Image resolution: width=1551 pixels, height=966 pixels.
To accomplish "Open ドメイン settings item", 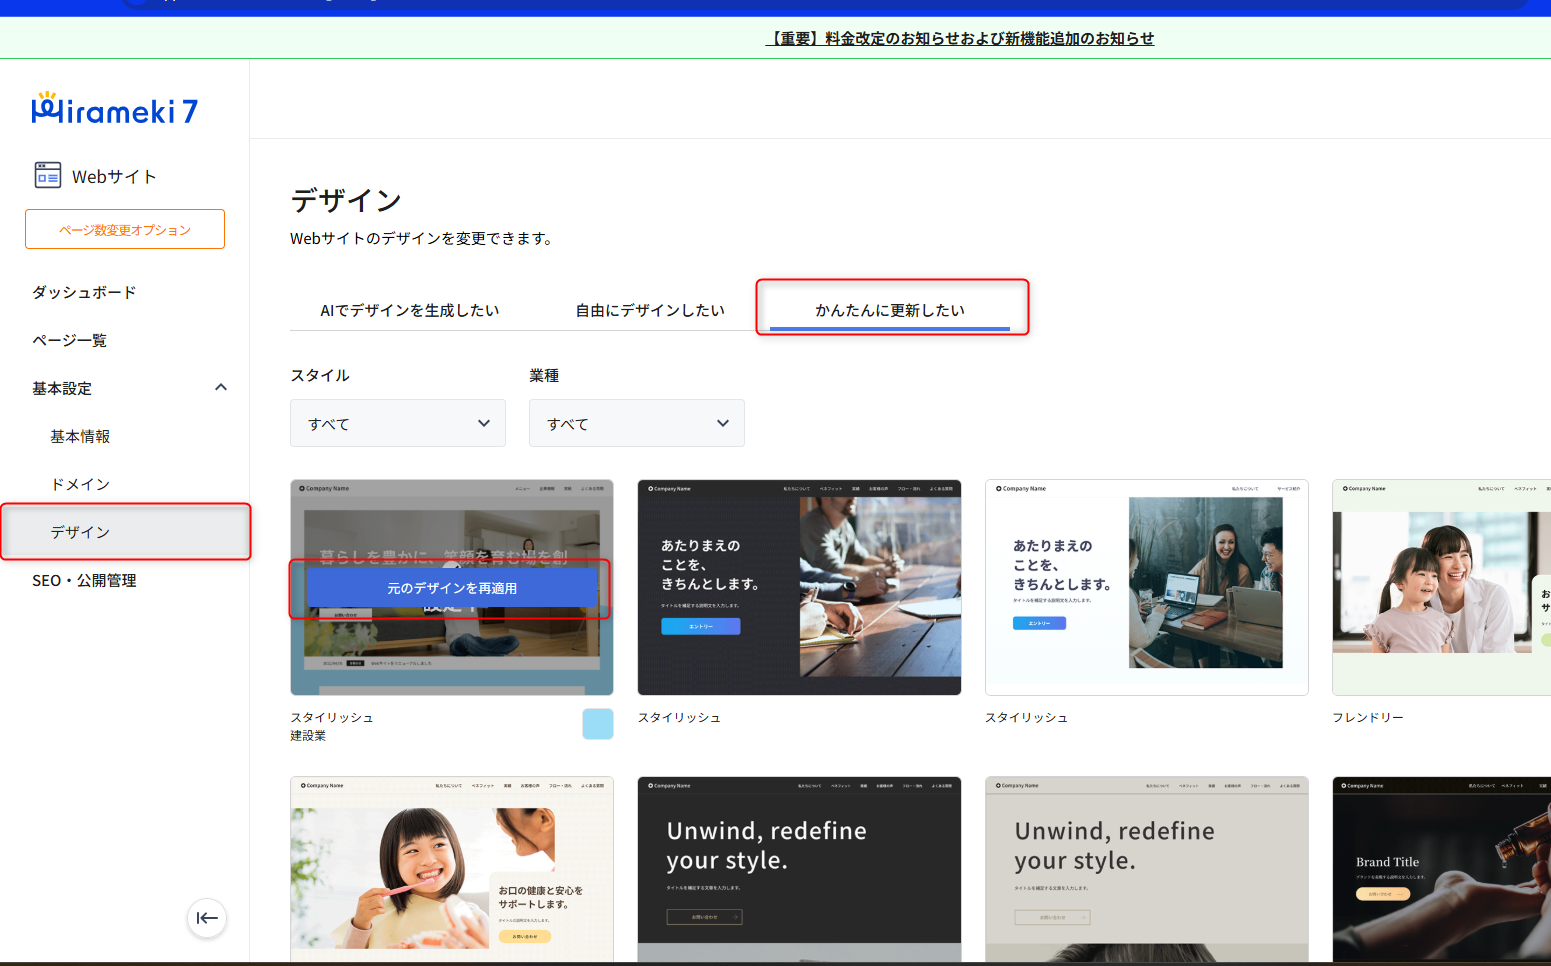I will 80,484.
